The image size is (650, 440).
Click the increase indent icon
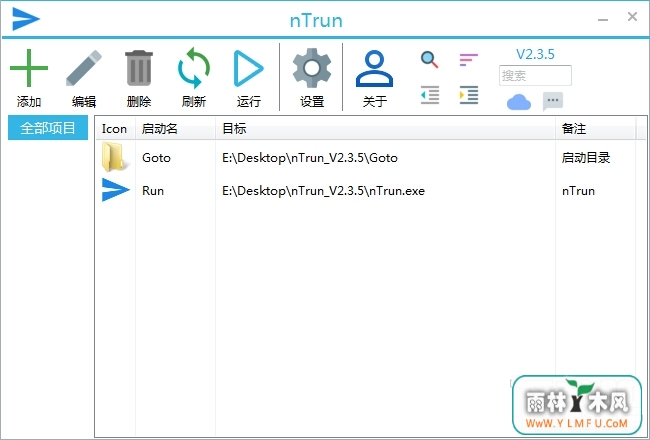[469, 95]
